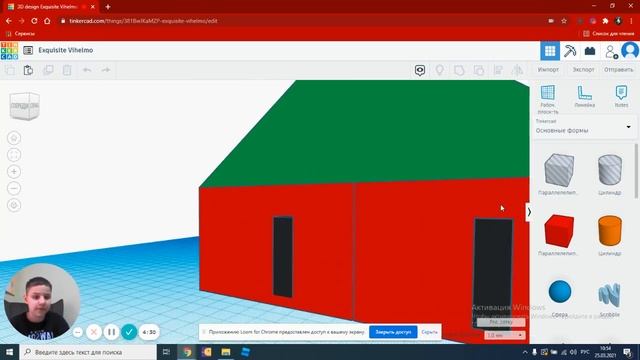The width and height of the screenshot is (640, 360).
Task: Finish the Loom recording with the checkmark
Action: tap(129, 332)
